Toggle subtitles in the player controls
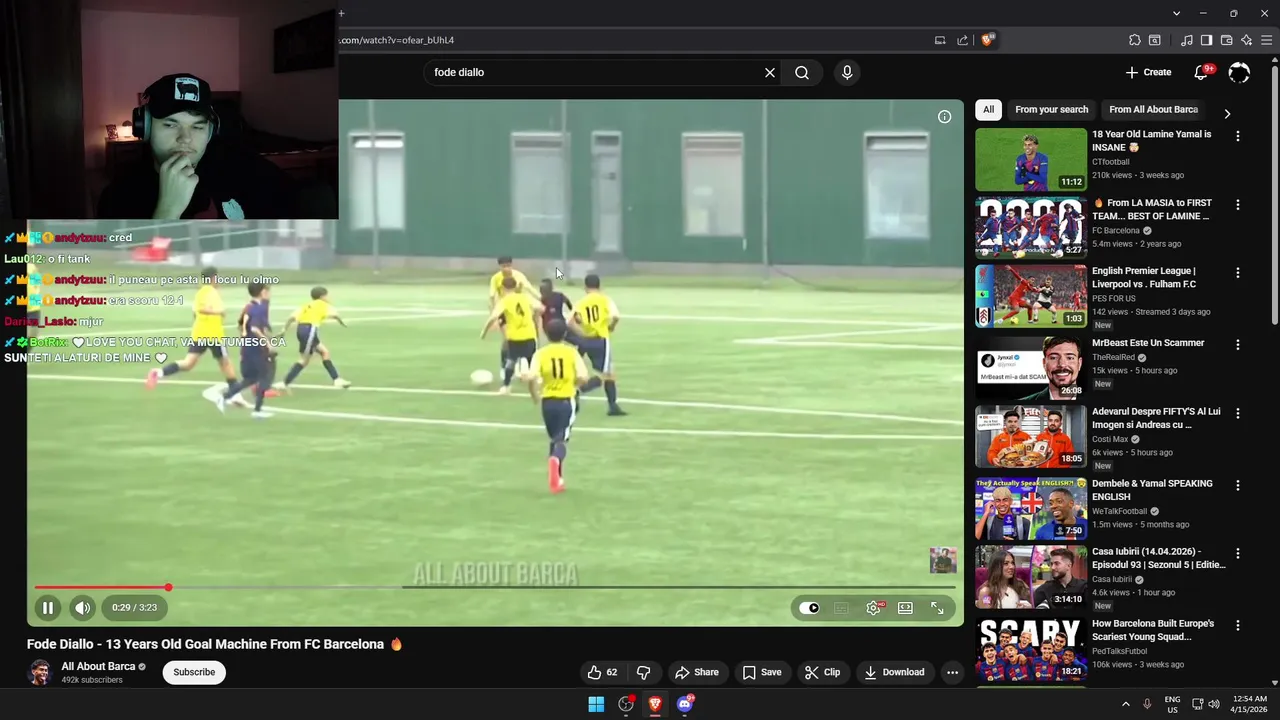 [x=841, y=608]
